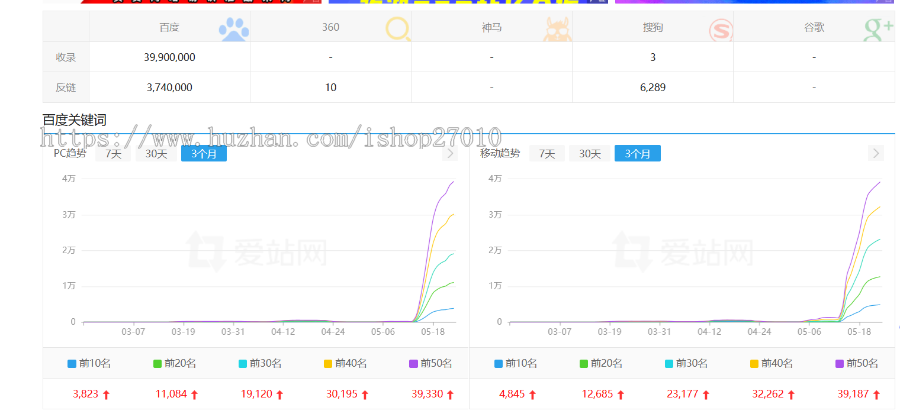Toggle 前10名 blue legend in PC chart
This screenshot has width=900, height=417.
pos(89,363)
